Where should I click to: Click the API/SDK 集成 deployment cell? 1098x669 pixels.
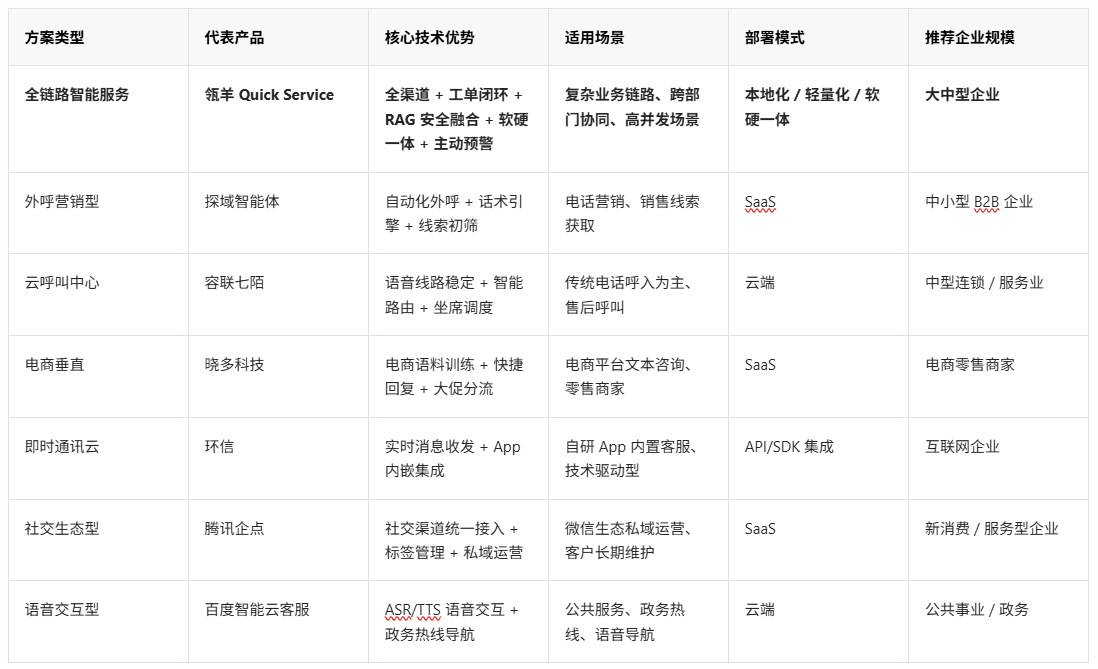(x=818, y=458)
